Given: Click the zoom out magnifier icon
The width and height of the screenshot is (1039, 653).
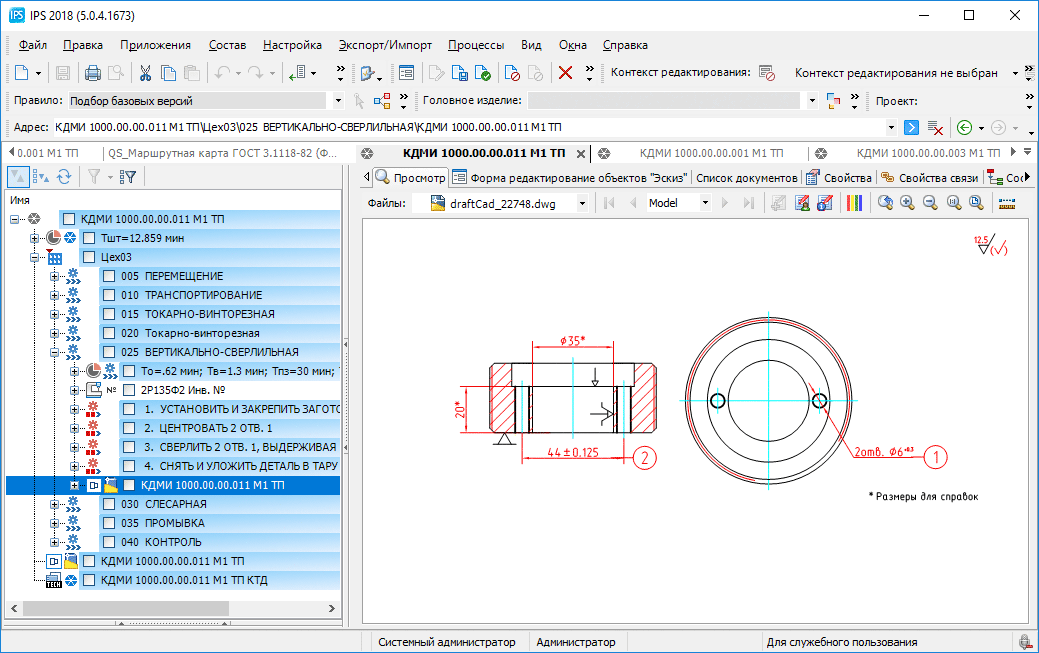Looking at the screenshot, I should (x=930, y=203).
